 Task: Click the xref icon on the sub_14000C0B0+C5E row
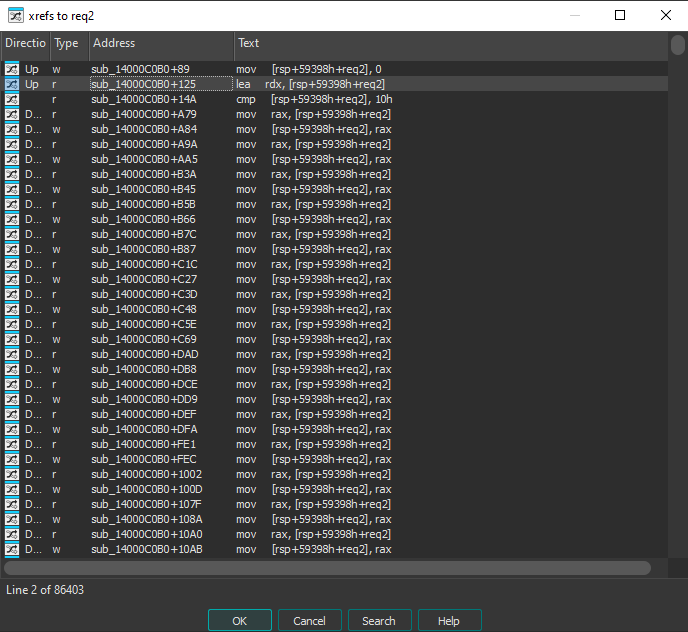[x=12, y=324]
